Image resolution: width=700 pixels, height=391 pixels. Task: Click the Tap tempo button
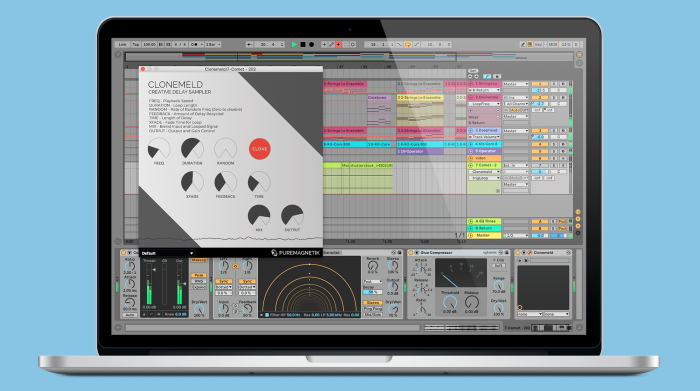pos(136,45)
